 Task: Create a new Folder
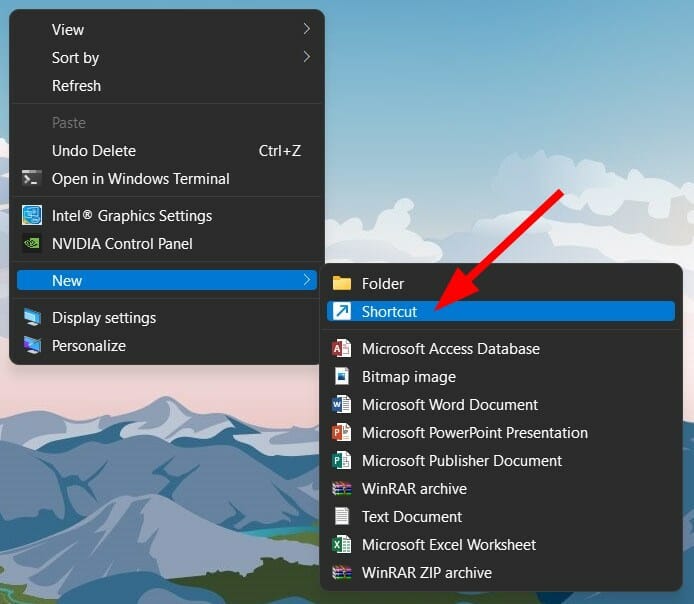tap(501, 283)
